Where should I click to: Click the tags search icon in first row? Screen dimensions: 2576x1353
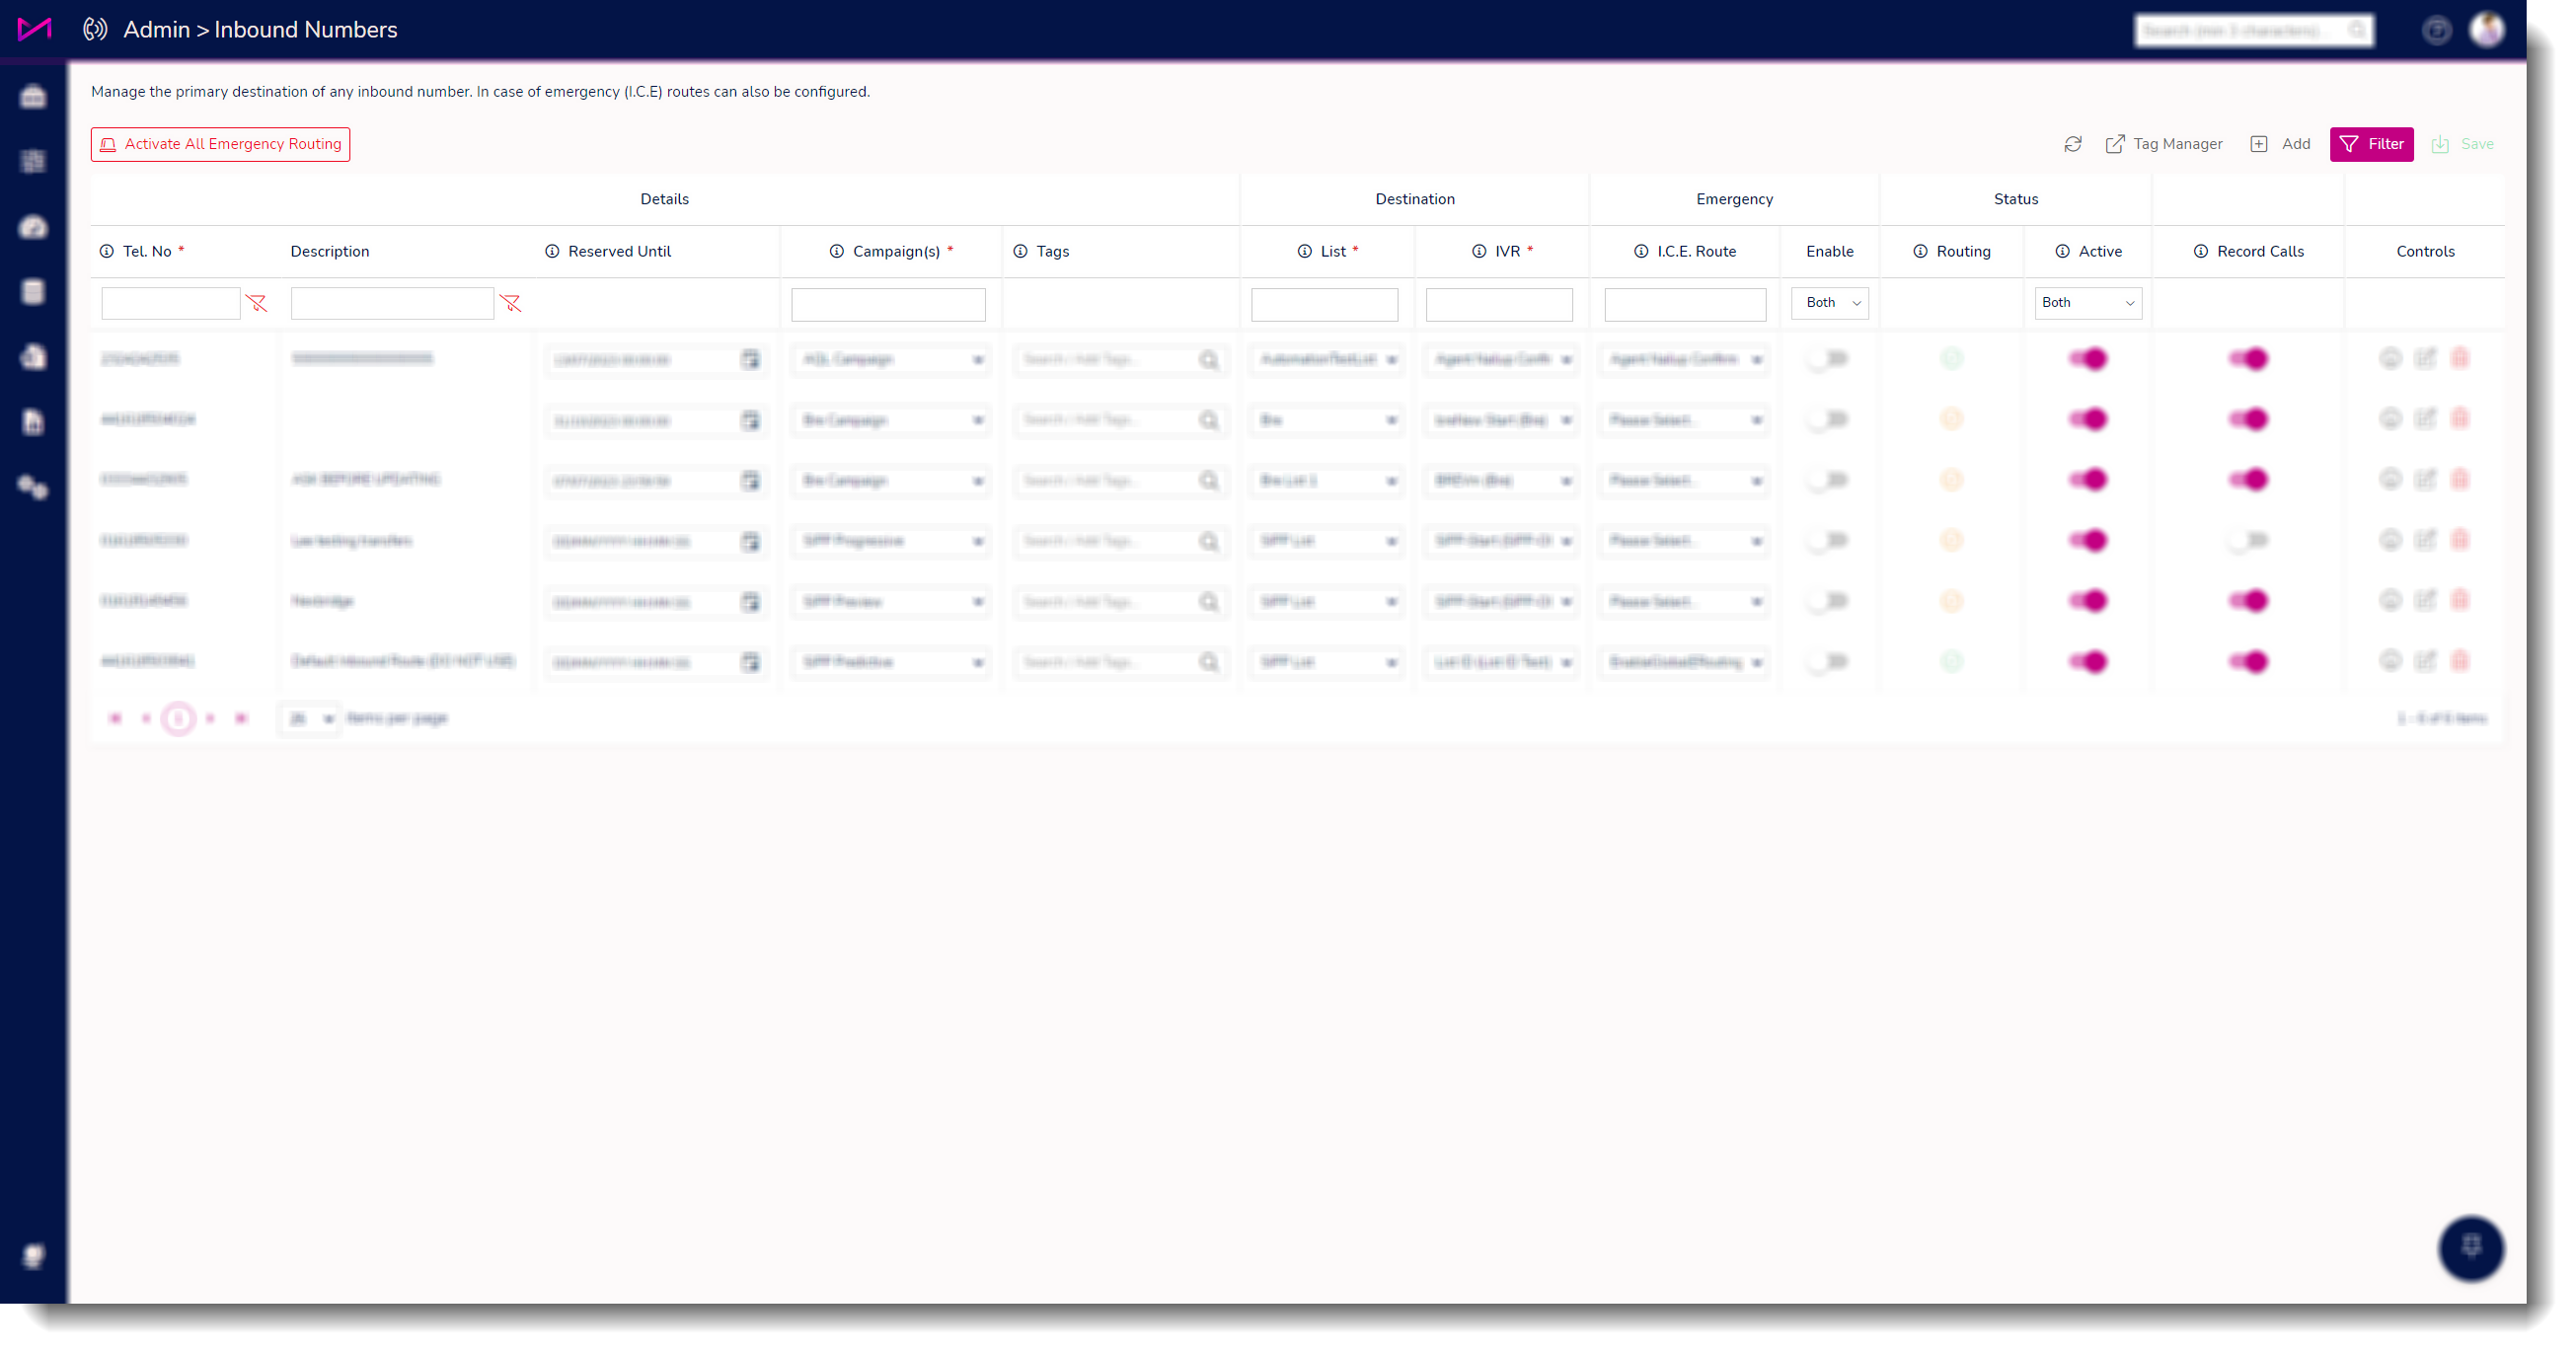pos(1209,359)
